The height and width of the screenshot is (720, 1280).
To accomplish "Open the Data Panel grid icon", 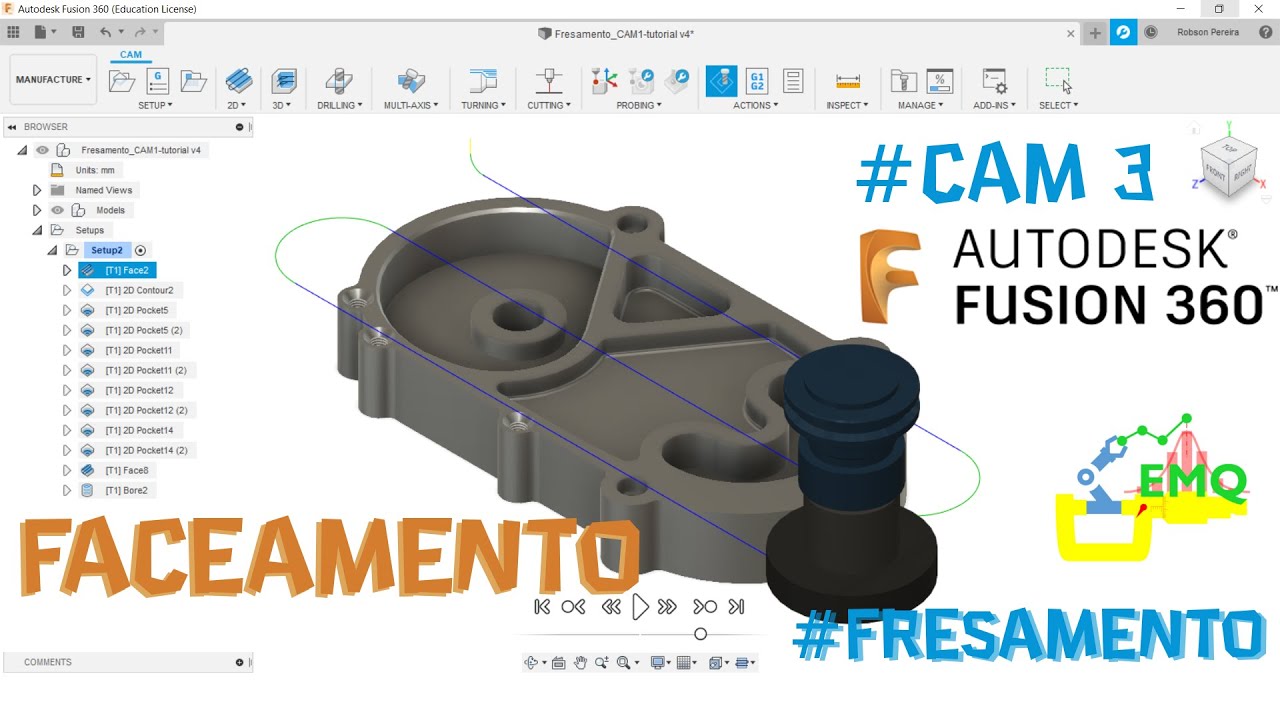I will point(13,32).
